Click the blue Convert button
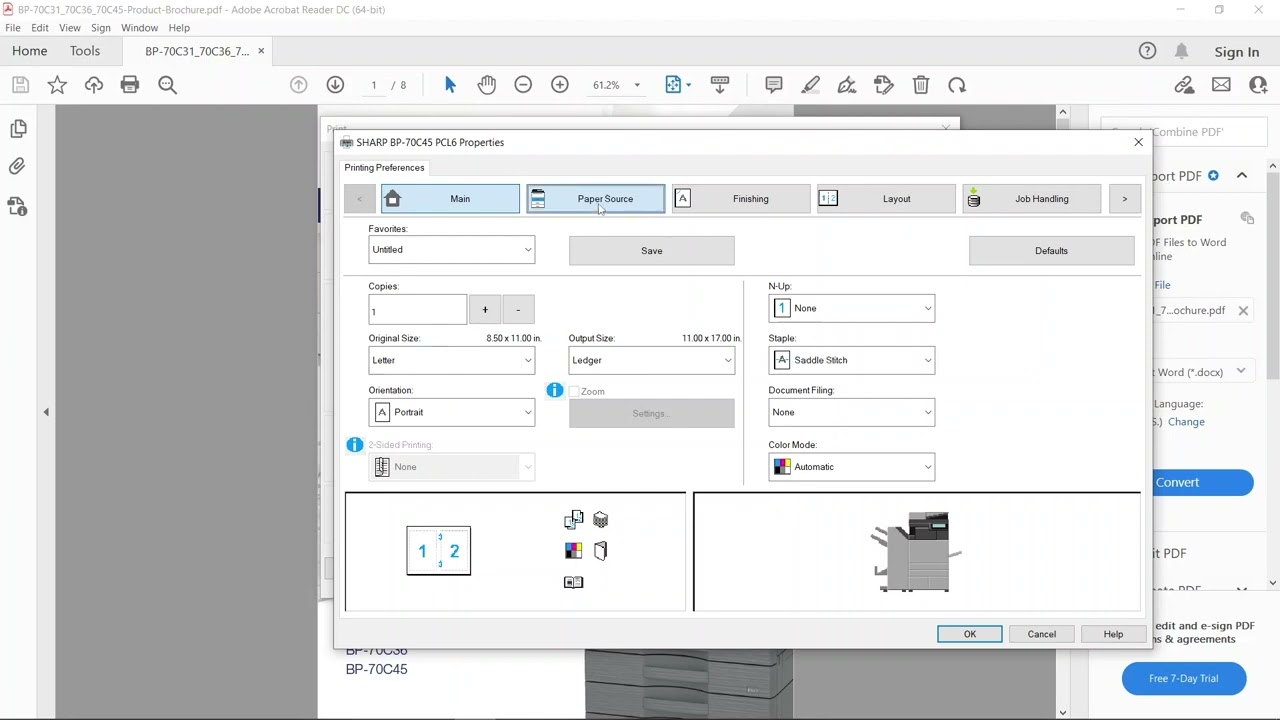The height and width of the screenshot is (720, 1280). coord(1202,482)
